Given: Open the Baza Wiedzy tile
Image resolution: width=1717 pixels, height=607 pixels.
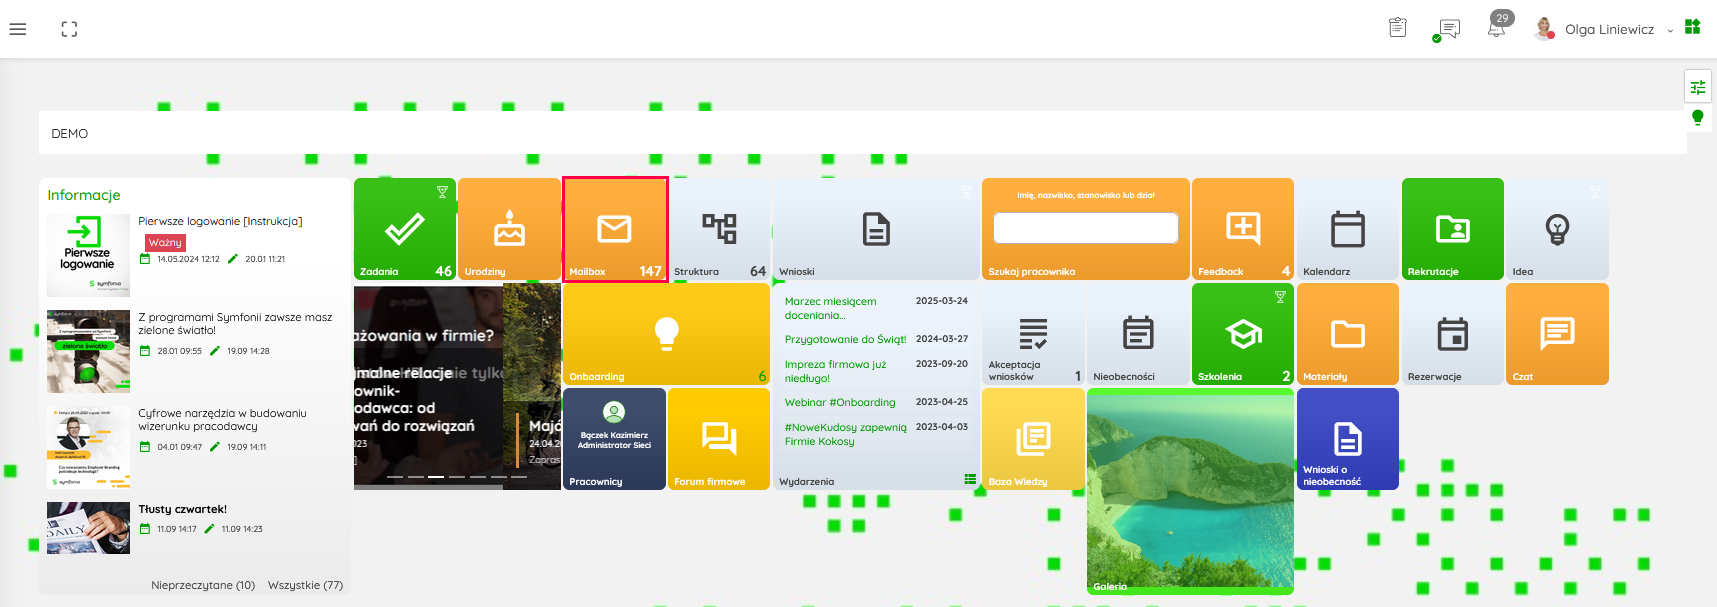Looking at the screenshot, I should coord(1033,439).
